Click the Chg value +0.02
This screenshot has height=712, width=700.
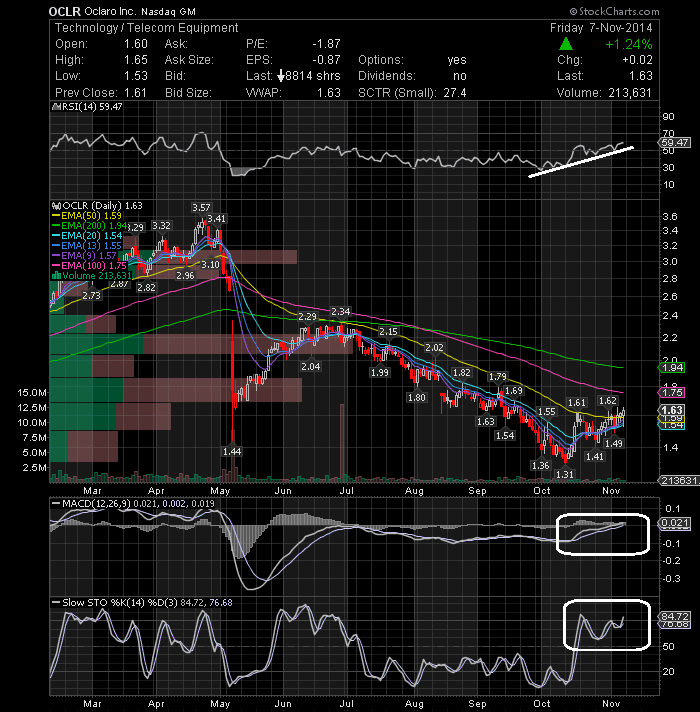pyautogui.click(x=637, y=59)
